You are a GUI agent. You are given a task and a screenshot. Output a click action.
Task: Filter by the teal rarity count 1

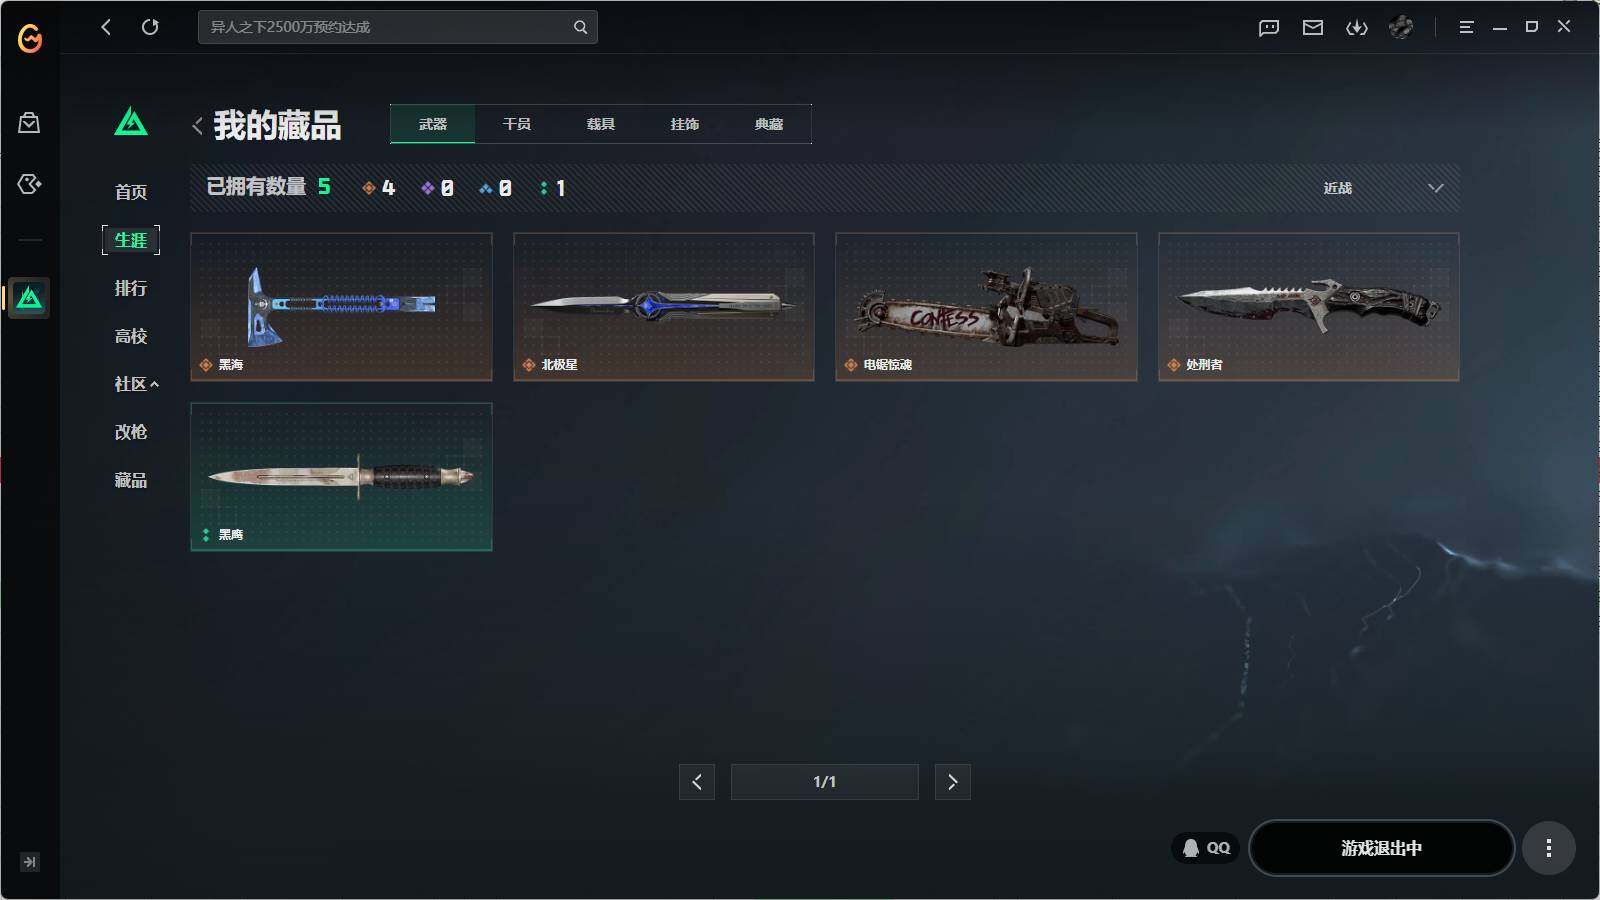[x=553, y=187]
